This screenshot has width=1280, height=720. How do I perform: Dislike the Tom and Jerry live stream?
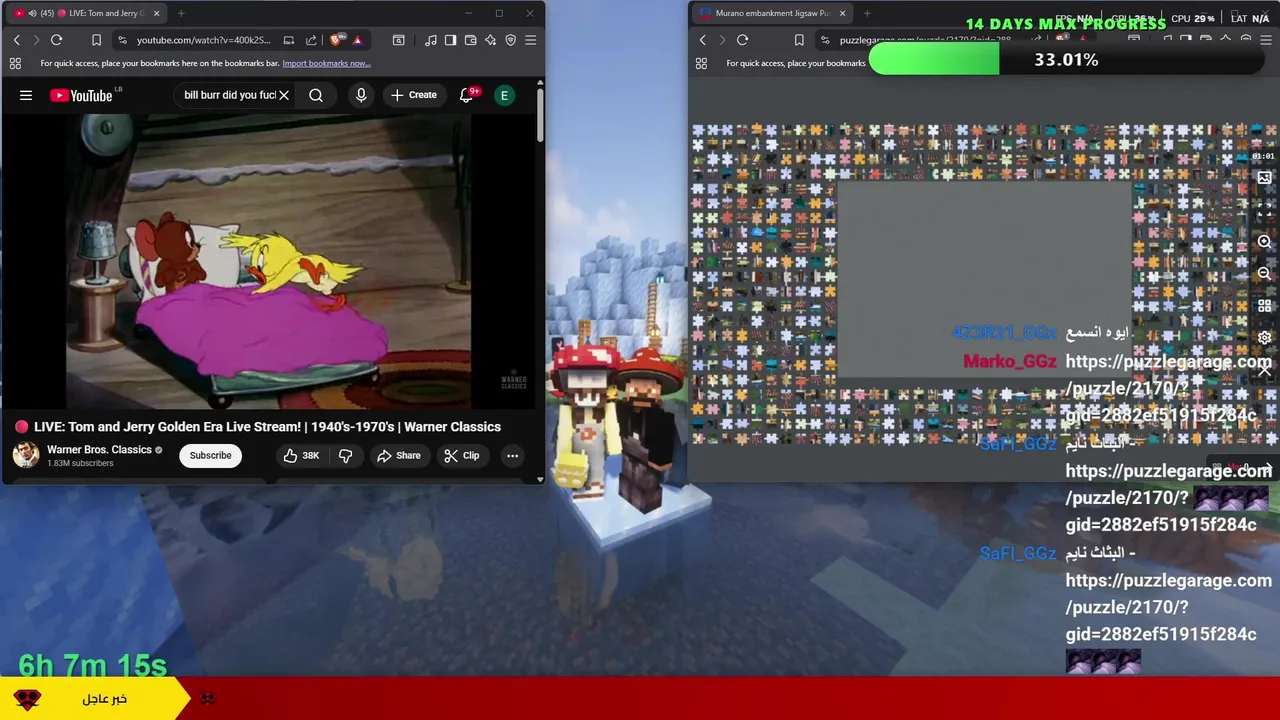tap(346, 456)
